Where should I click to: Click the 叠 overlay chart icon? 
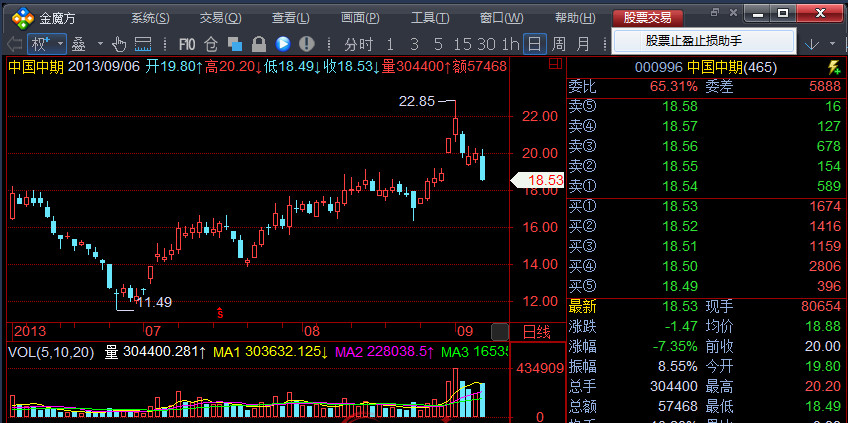pos(79,44)
